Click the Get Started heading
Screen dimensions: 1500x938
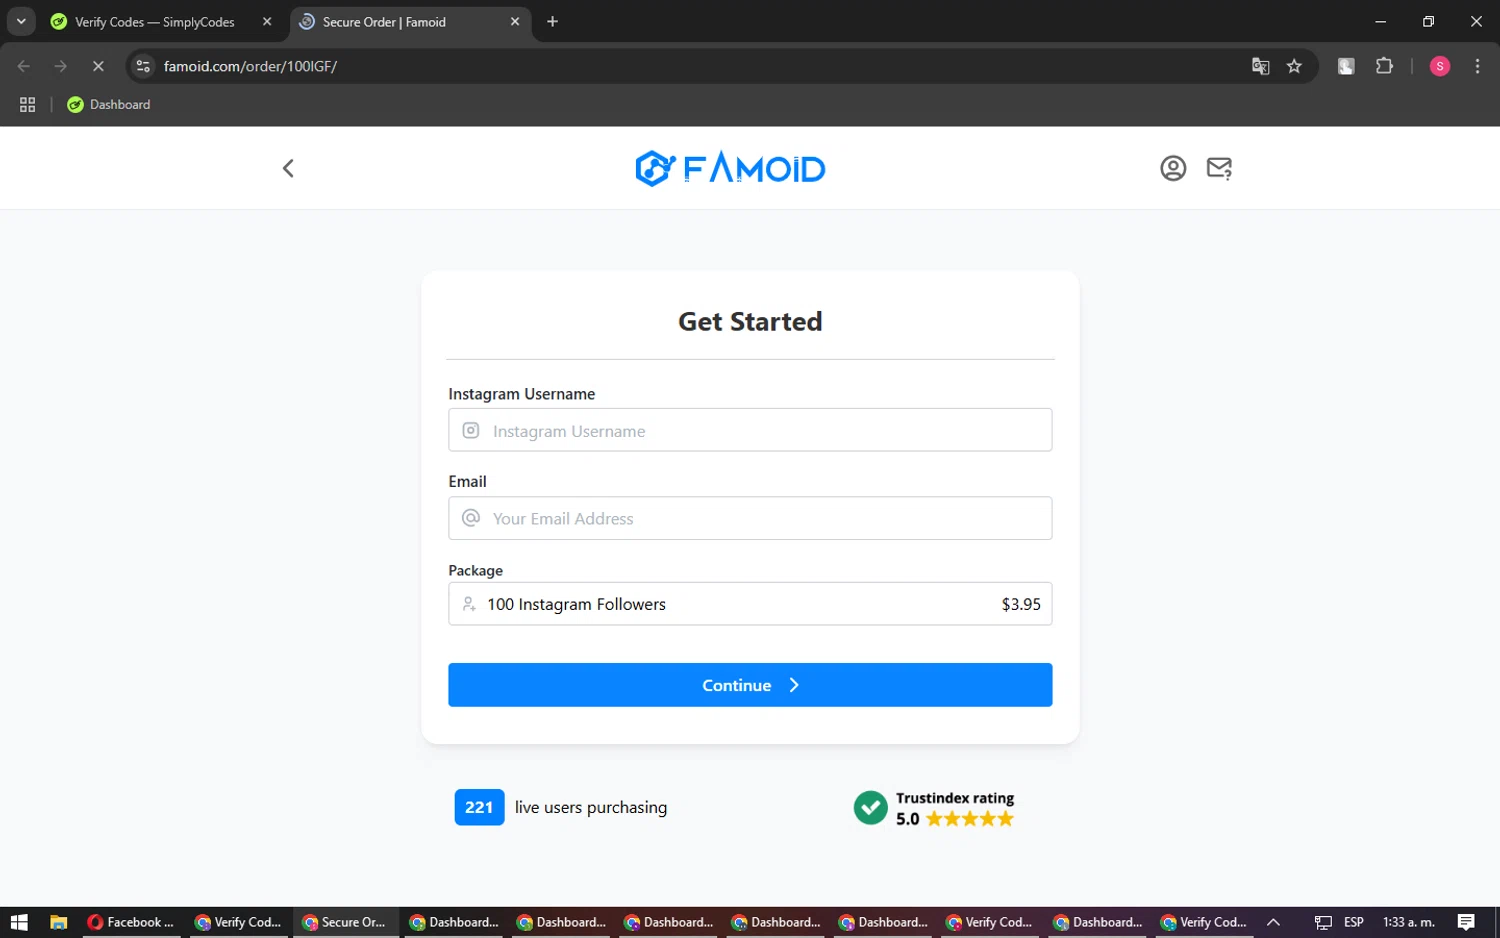pos(750,321)
